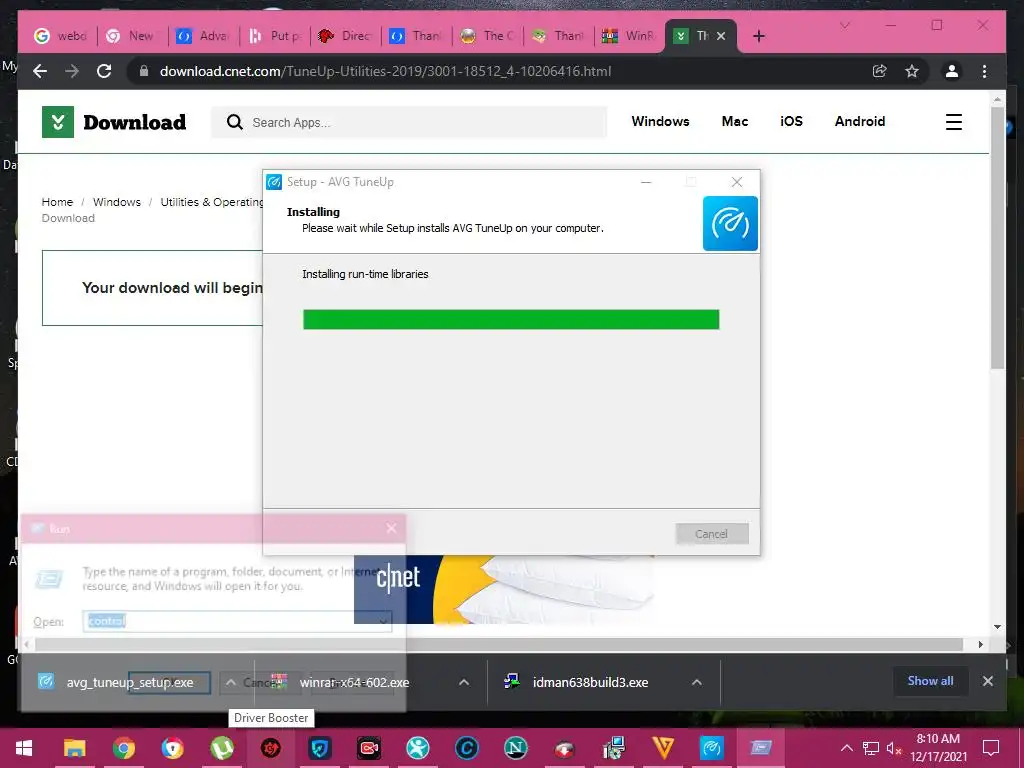Open the CNET hamburger menu
1024x768 pixels.
(x=953, y=122)
